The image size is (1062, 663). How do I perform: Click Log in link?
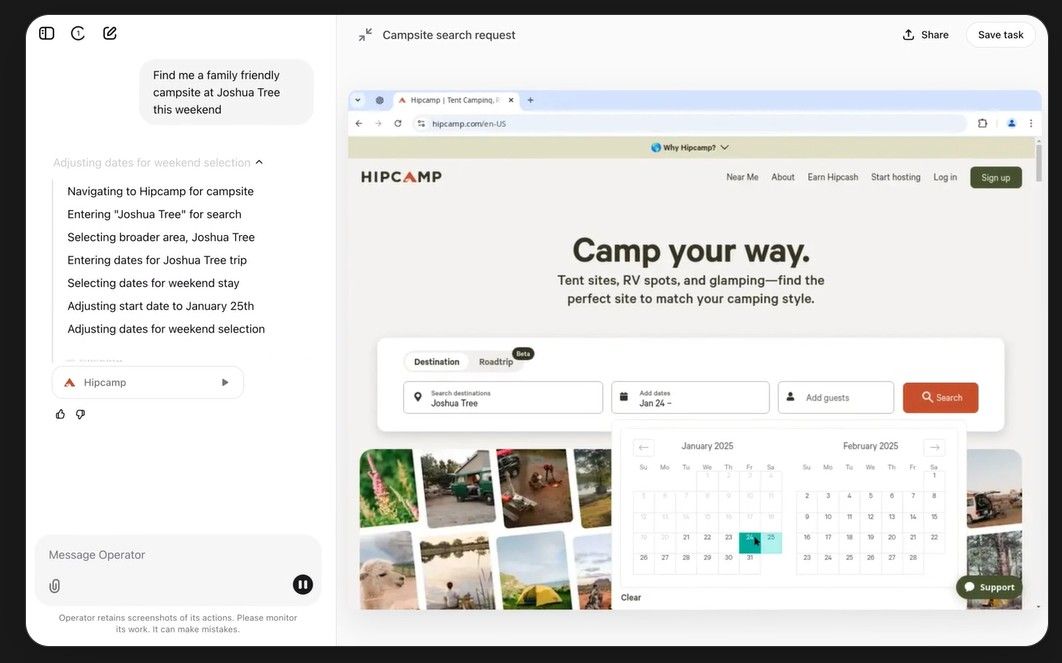pyautogui.click(x=945, y=177)
